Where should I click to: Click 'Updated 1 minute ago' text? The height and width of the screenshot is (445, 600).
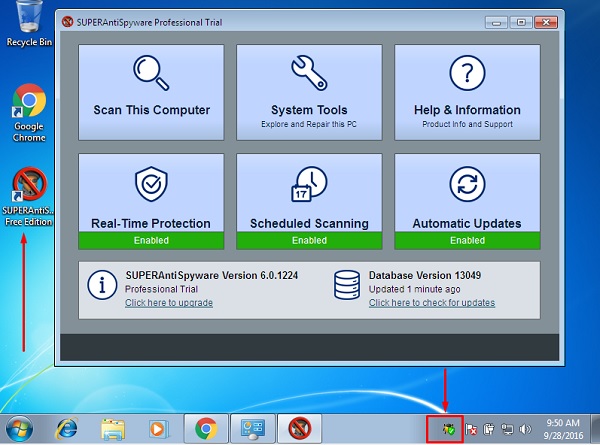414,289
